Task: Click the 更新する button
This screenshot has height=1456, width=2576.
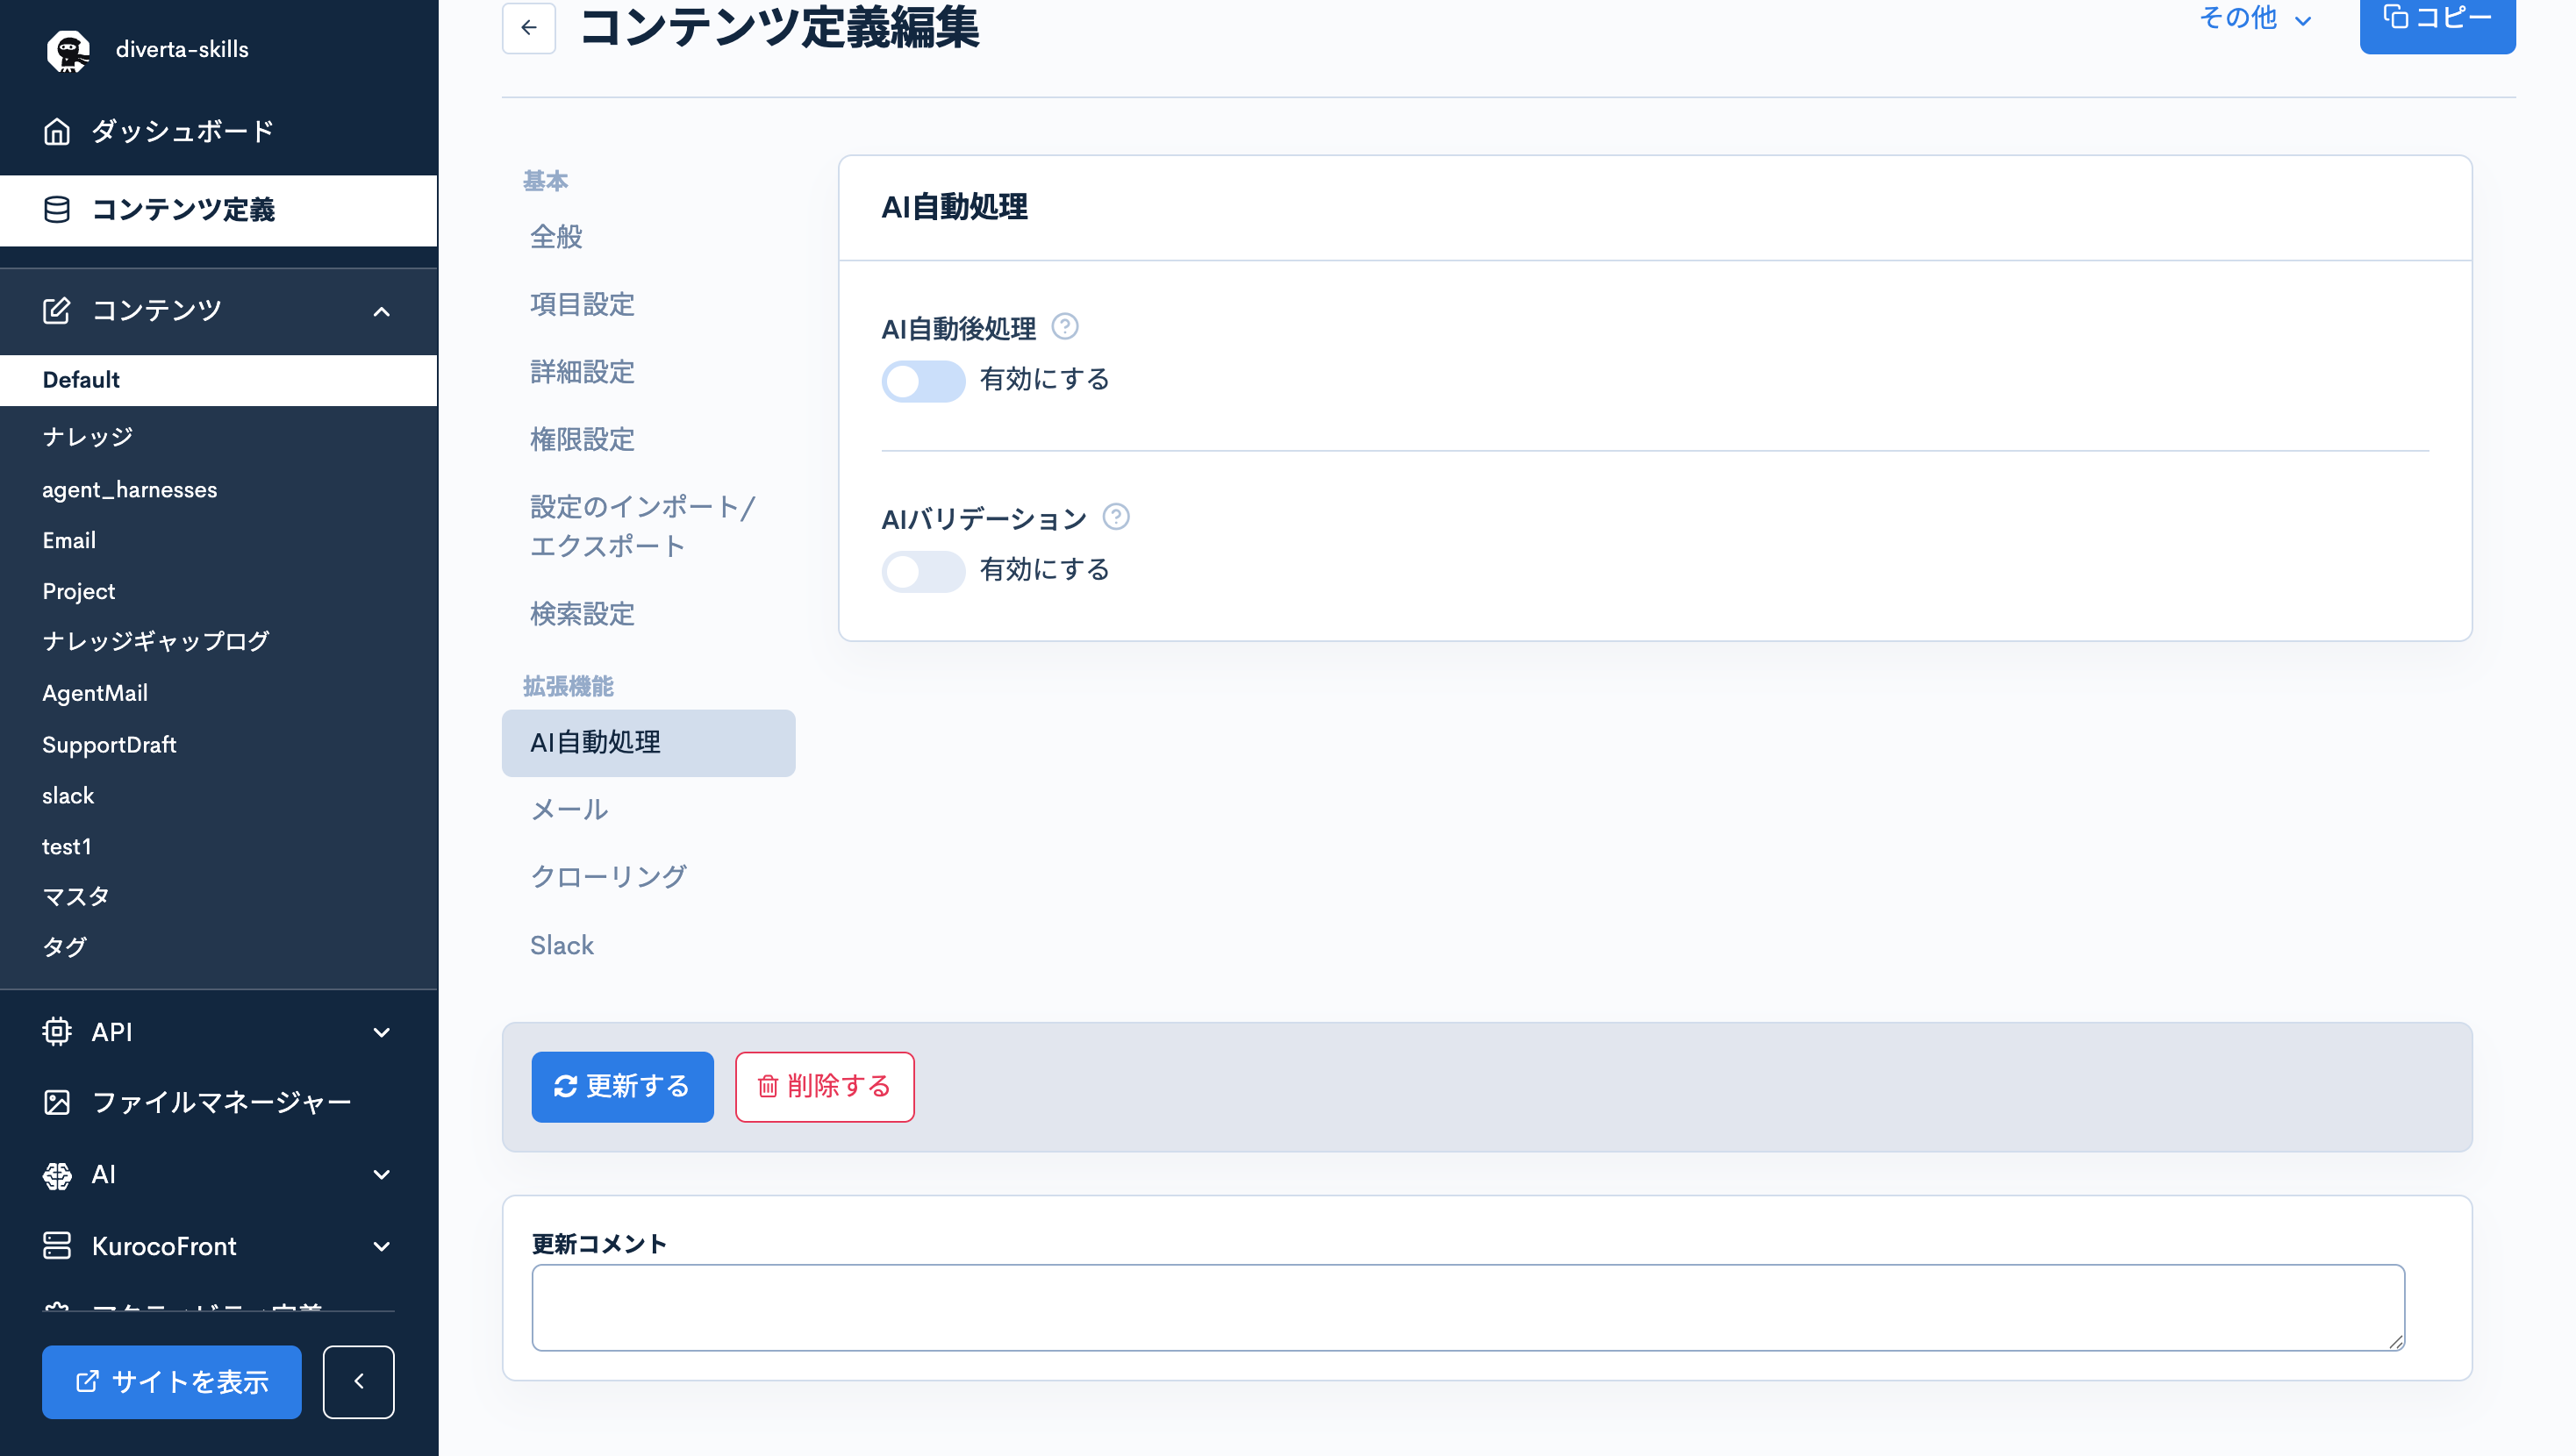Action: (622, 1087)
